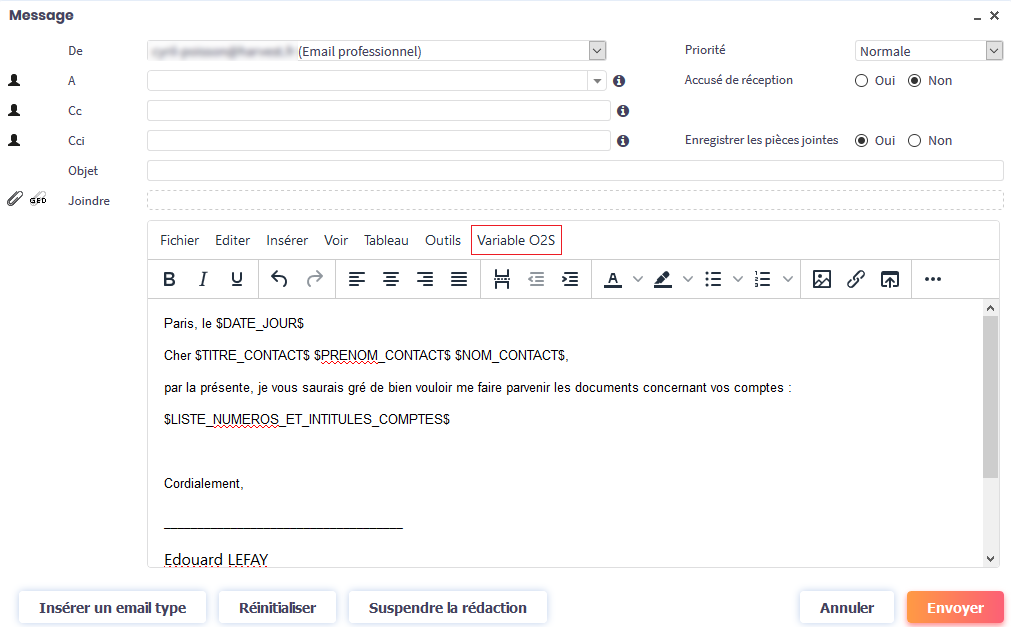Click the undo arrow icon
Image resolution: width=1011 pixels, height=627 pixels.
[x=279, y=280]
